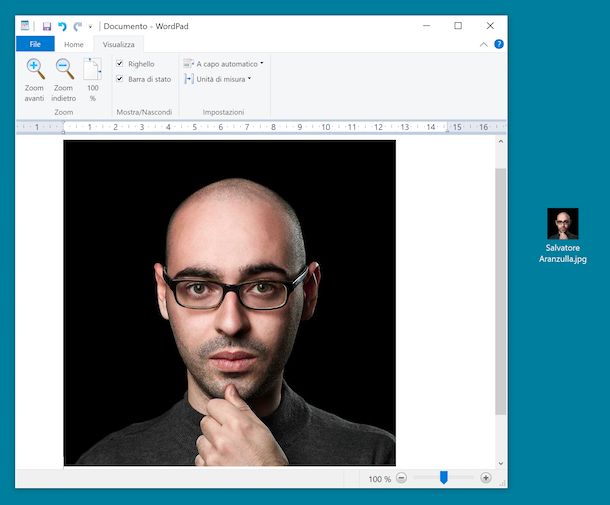Image resolution: width=610 pixels, height=505 pixels.
Task: Click the Redo arrow icon
Action: coord(77,26)
